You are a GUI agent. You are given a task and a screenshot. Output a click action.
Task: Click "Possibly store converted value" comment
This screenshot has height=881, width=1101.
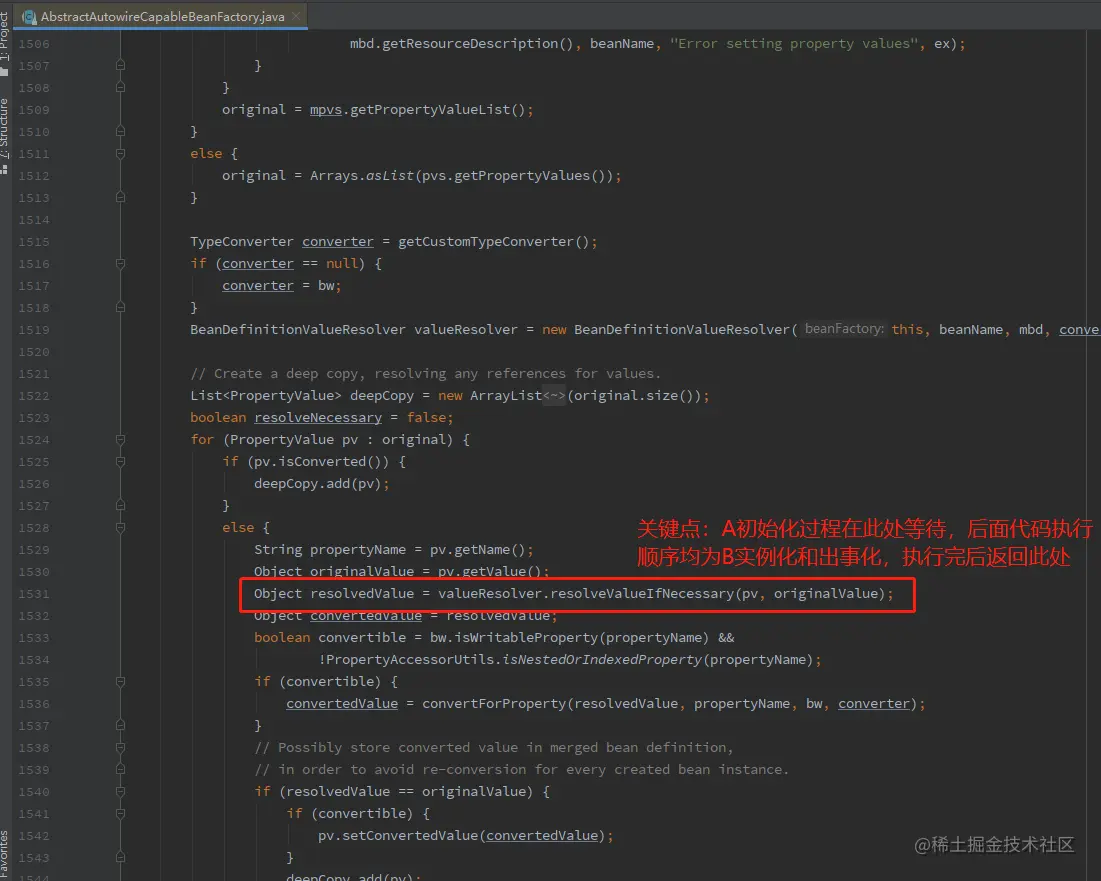[494, 748]
